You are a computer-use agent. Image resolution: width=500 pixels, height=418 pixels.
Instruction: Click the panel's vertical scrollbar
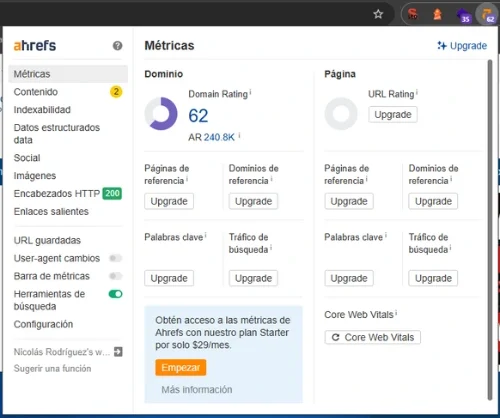click(490, 230)
